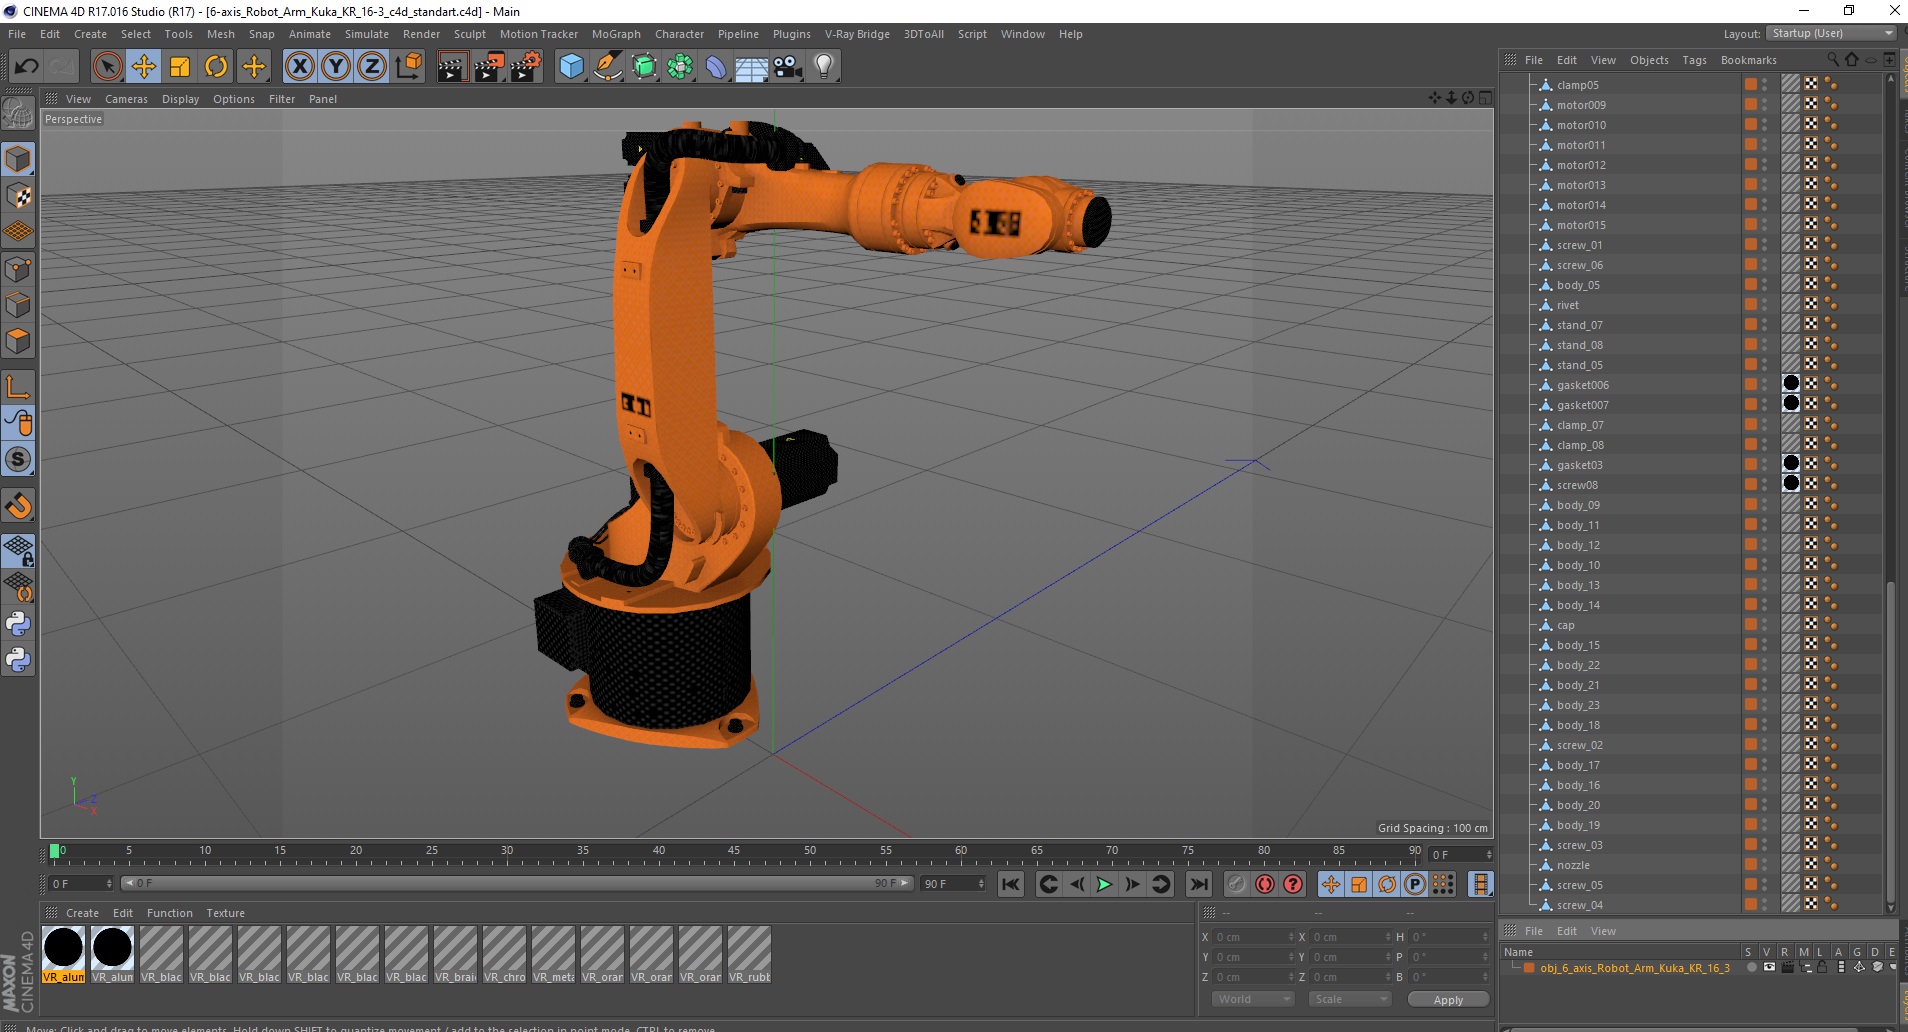The image size is (1908, 1032).
Task: Click the Apply button
Action: tap(1448, 1000)
